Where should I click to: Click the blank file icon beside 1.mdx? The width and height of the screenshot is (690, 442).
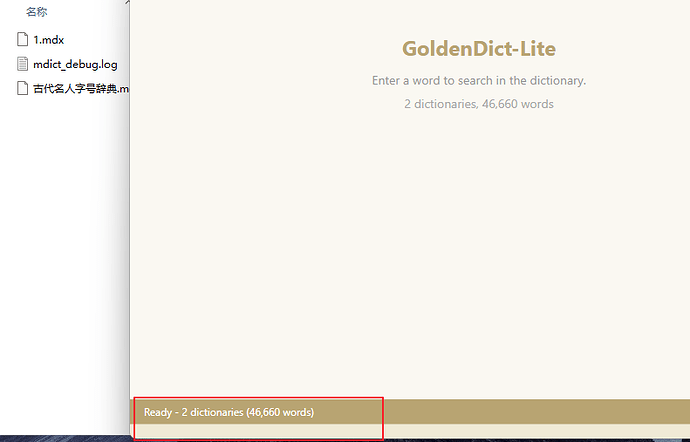[22, 39]
